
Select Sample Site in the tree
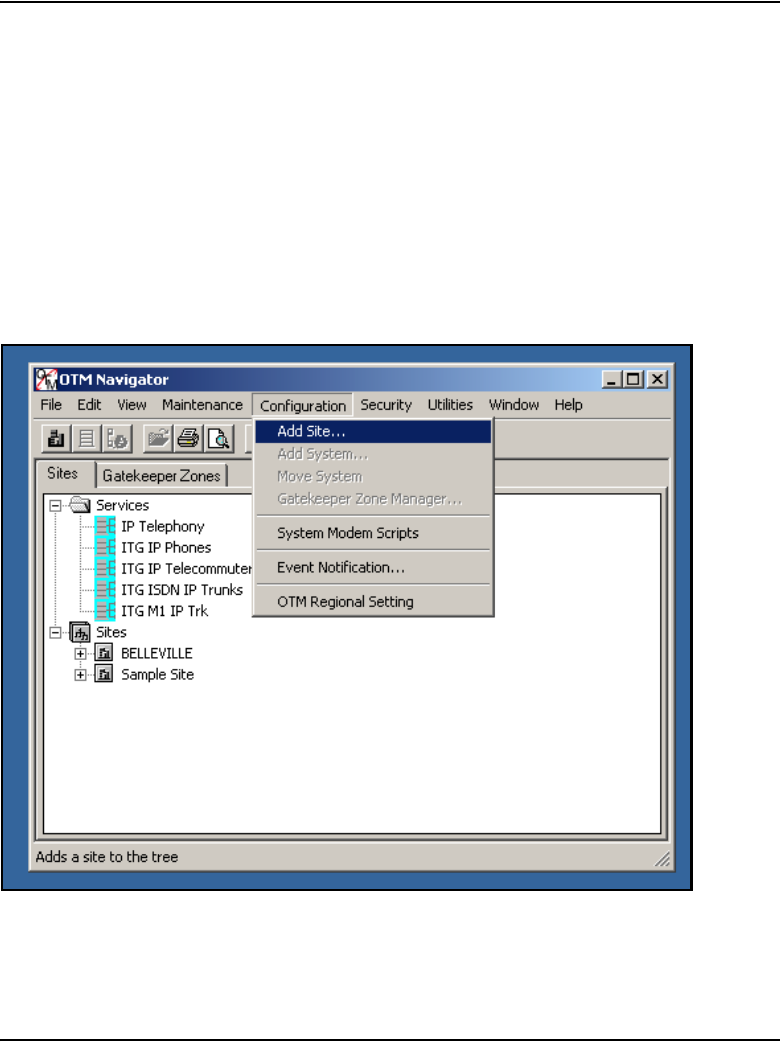(157, 675)
